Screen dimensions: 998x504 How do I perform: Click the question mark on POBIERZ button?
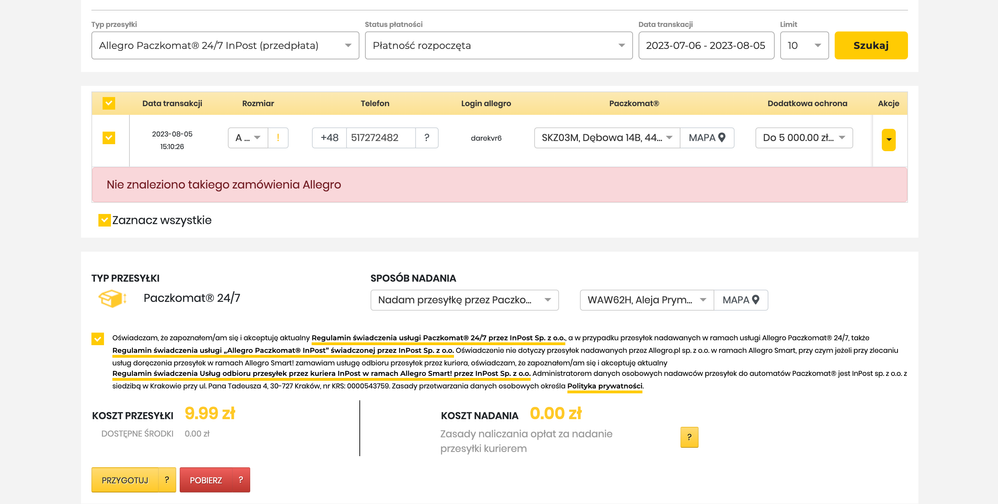[241, 480]
